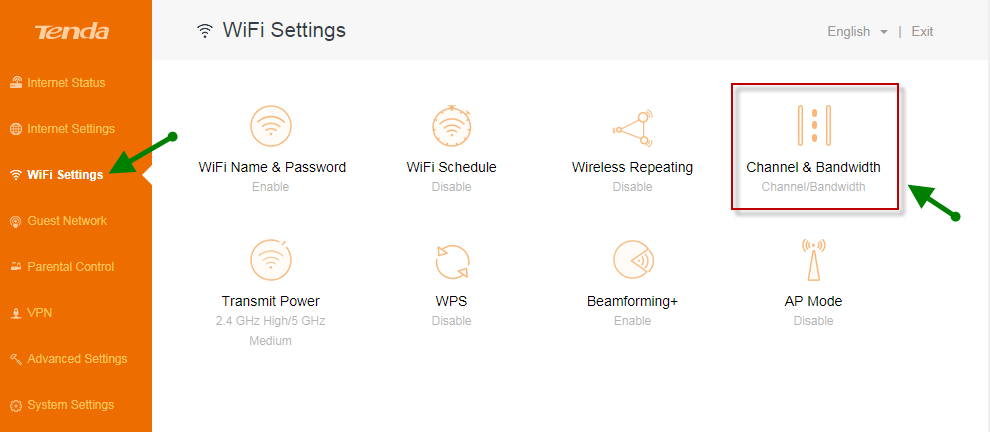Viewport: 990px width, 432px height.
Task: Open the Beamforming+ icon
Action: tap(633, 260)
